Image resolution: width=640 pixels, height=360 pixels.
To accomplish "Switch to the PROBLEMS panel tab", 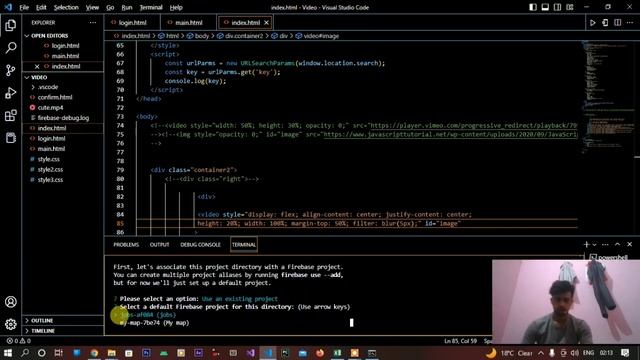I will pos(126,244).
